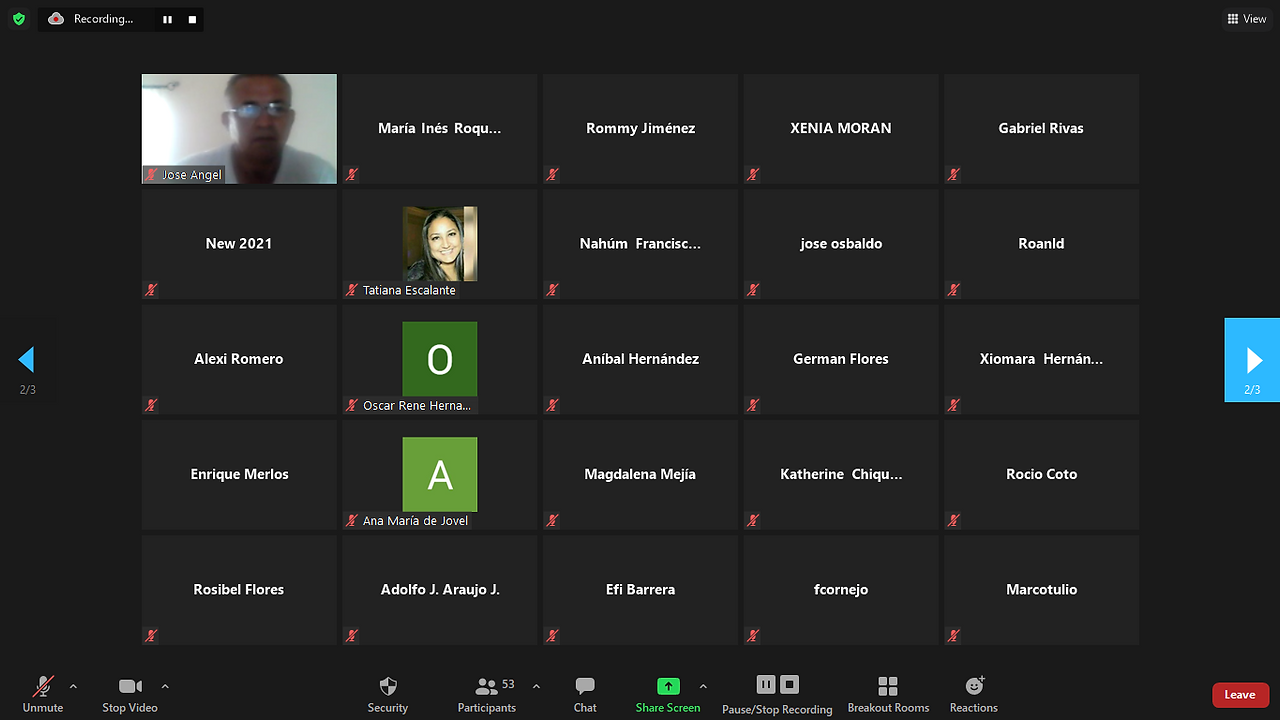Click muted mic icon on Aníbal Hernández tile
1280x720 pixels.
[x=552, y=405]
